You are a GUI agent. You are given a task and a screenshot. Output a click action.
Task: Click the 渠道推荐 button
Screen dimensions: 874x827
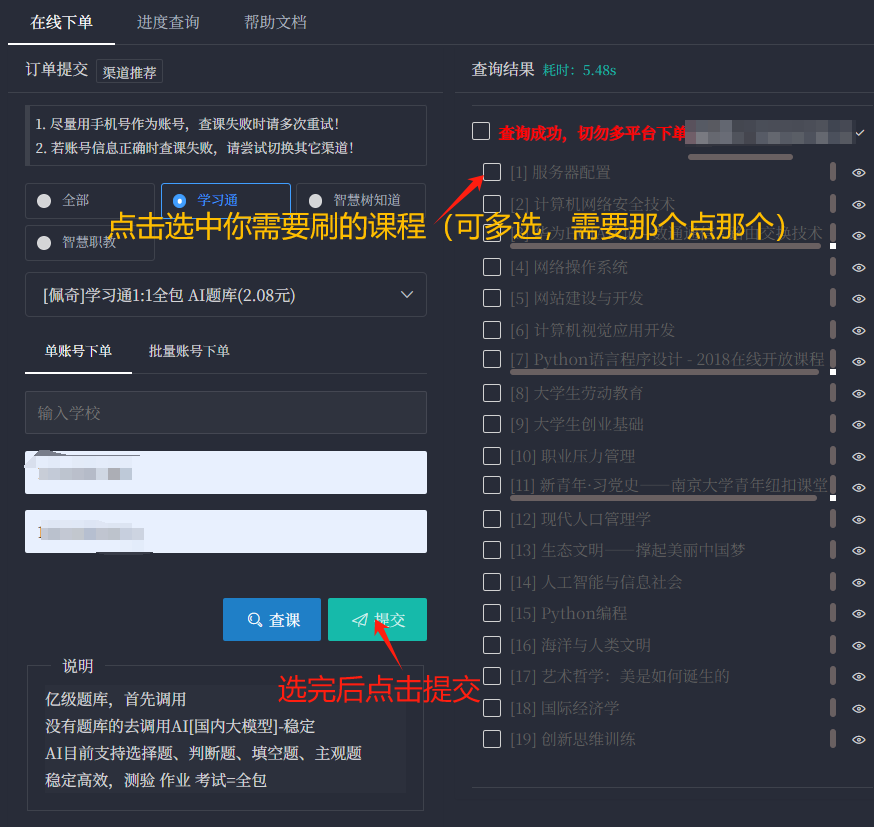tap(129, 72)
